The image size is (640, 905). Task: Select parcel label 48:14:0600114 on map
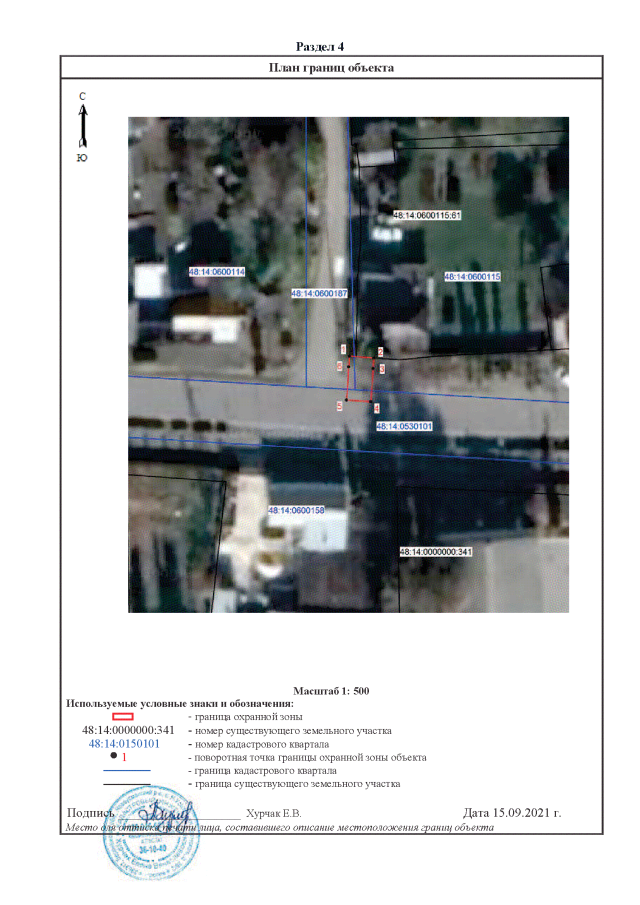(217, 272)
